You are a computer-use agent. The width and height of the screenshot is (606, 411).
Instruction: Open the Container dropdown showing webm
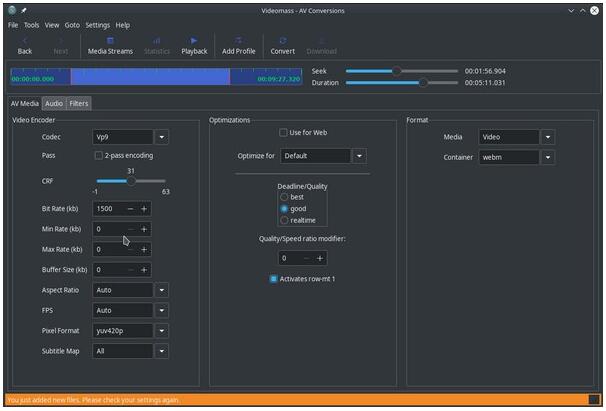click(517, 157)
